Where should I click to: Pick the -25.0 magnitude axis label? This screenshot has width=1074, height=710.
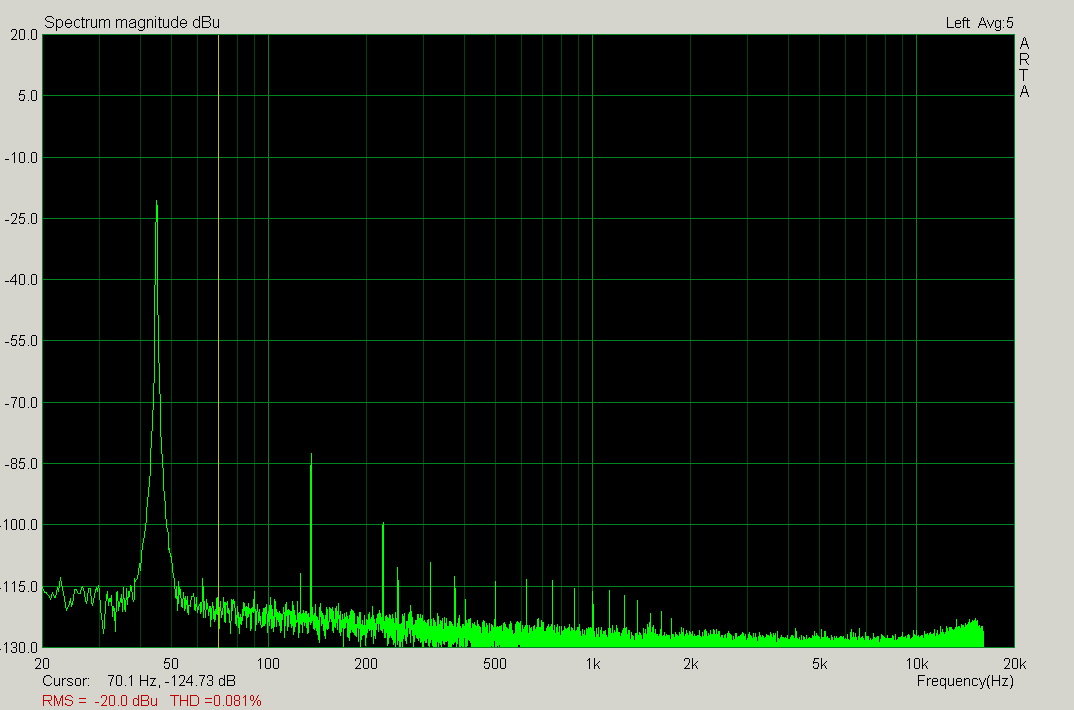[21, 219]
